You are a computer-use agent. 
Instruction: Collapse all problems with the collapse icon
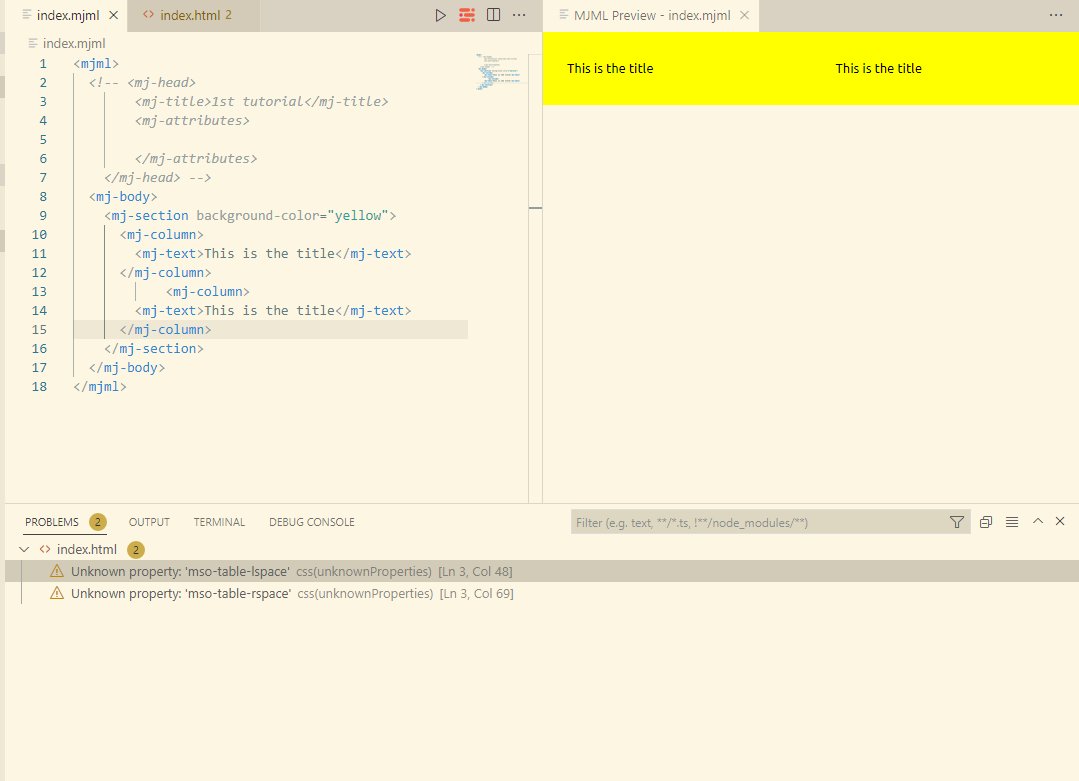[985, 522]
